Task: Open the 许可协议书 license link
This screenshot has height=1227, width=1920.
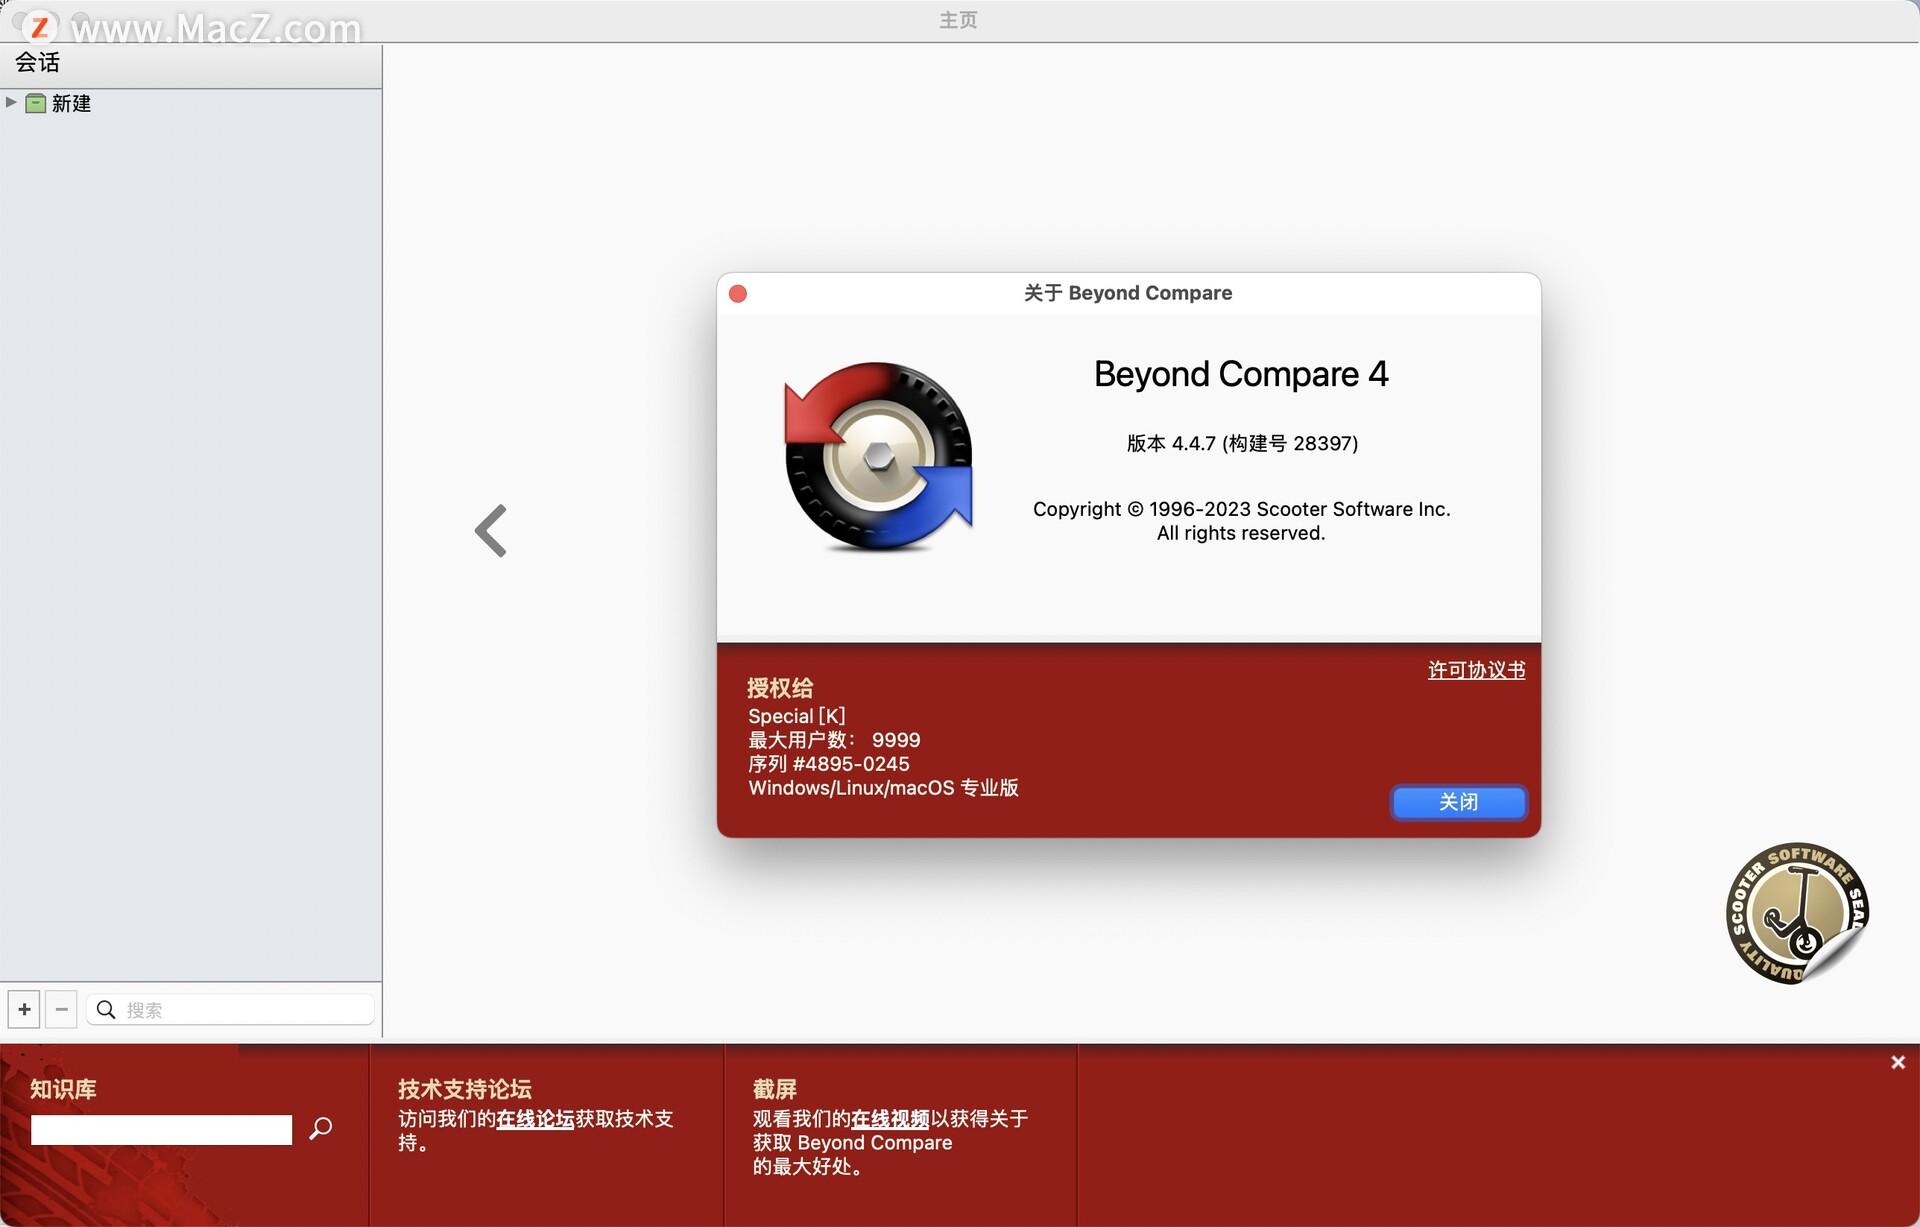Action: 1476,670
